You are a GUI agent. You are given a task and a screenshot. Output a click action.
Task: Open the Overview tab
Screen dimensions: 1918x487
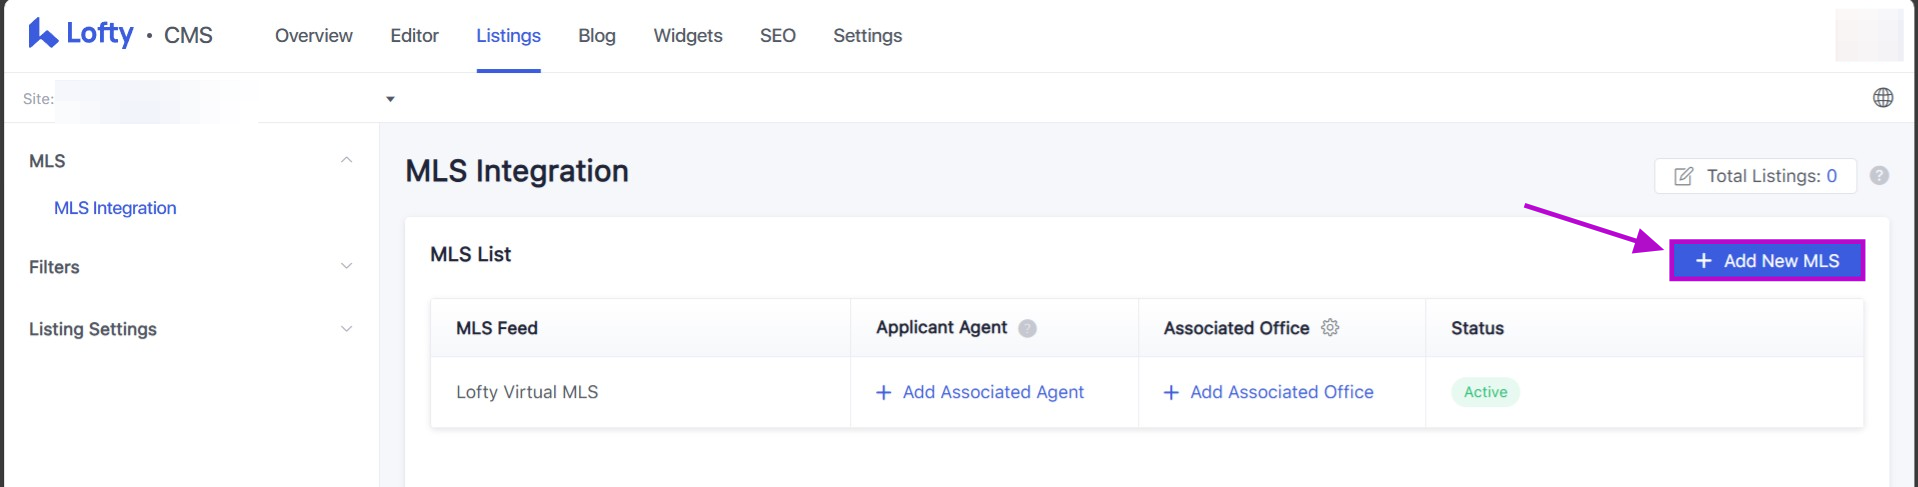point(314,36)
